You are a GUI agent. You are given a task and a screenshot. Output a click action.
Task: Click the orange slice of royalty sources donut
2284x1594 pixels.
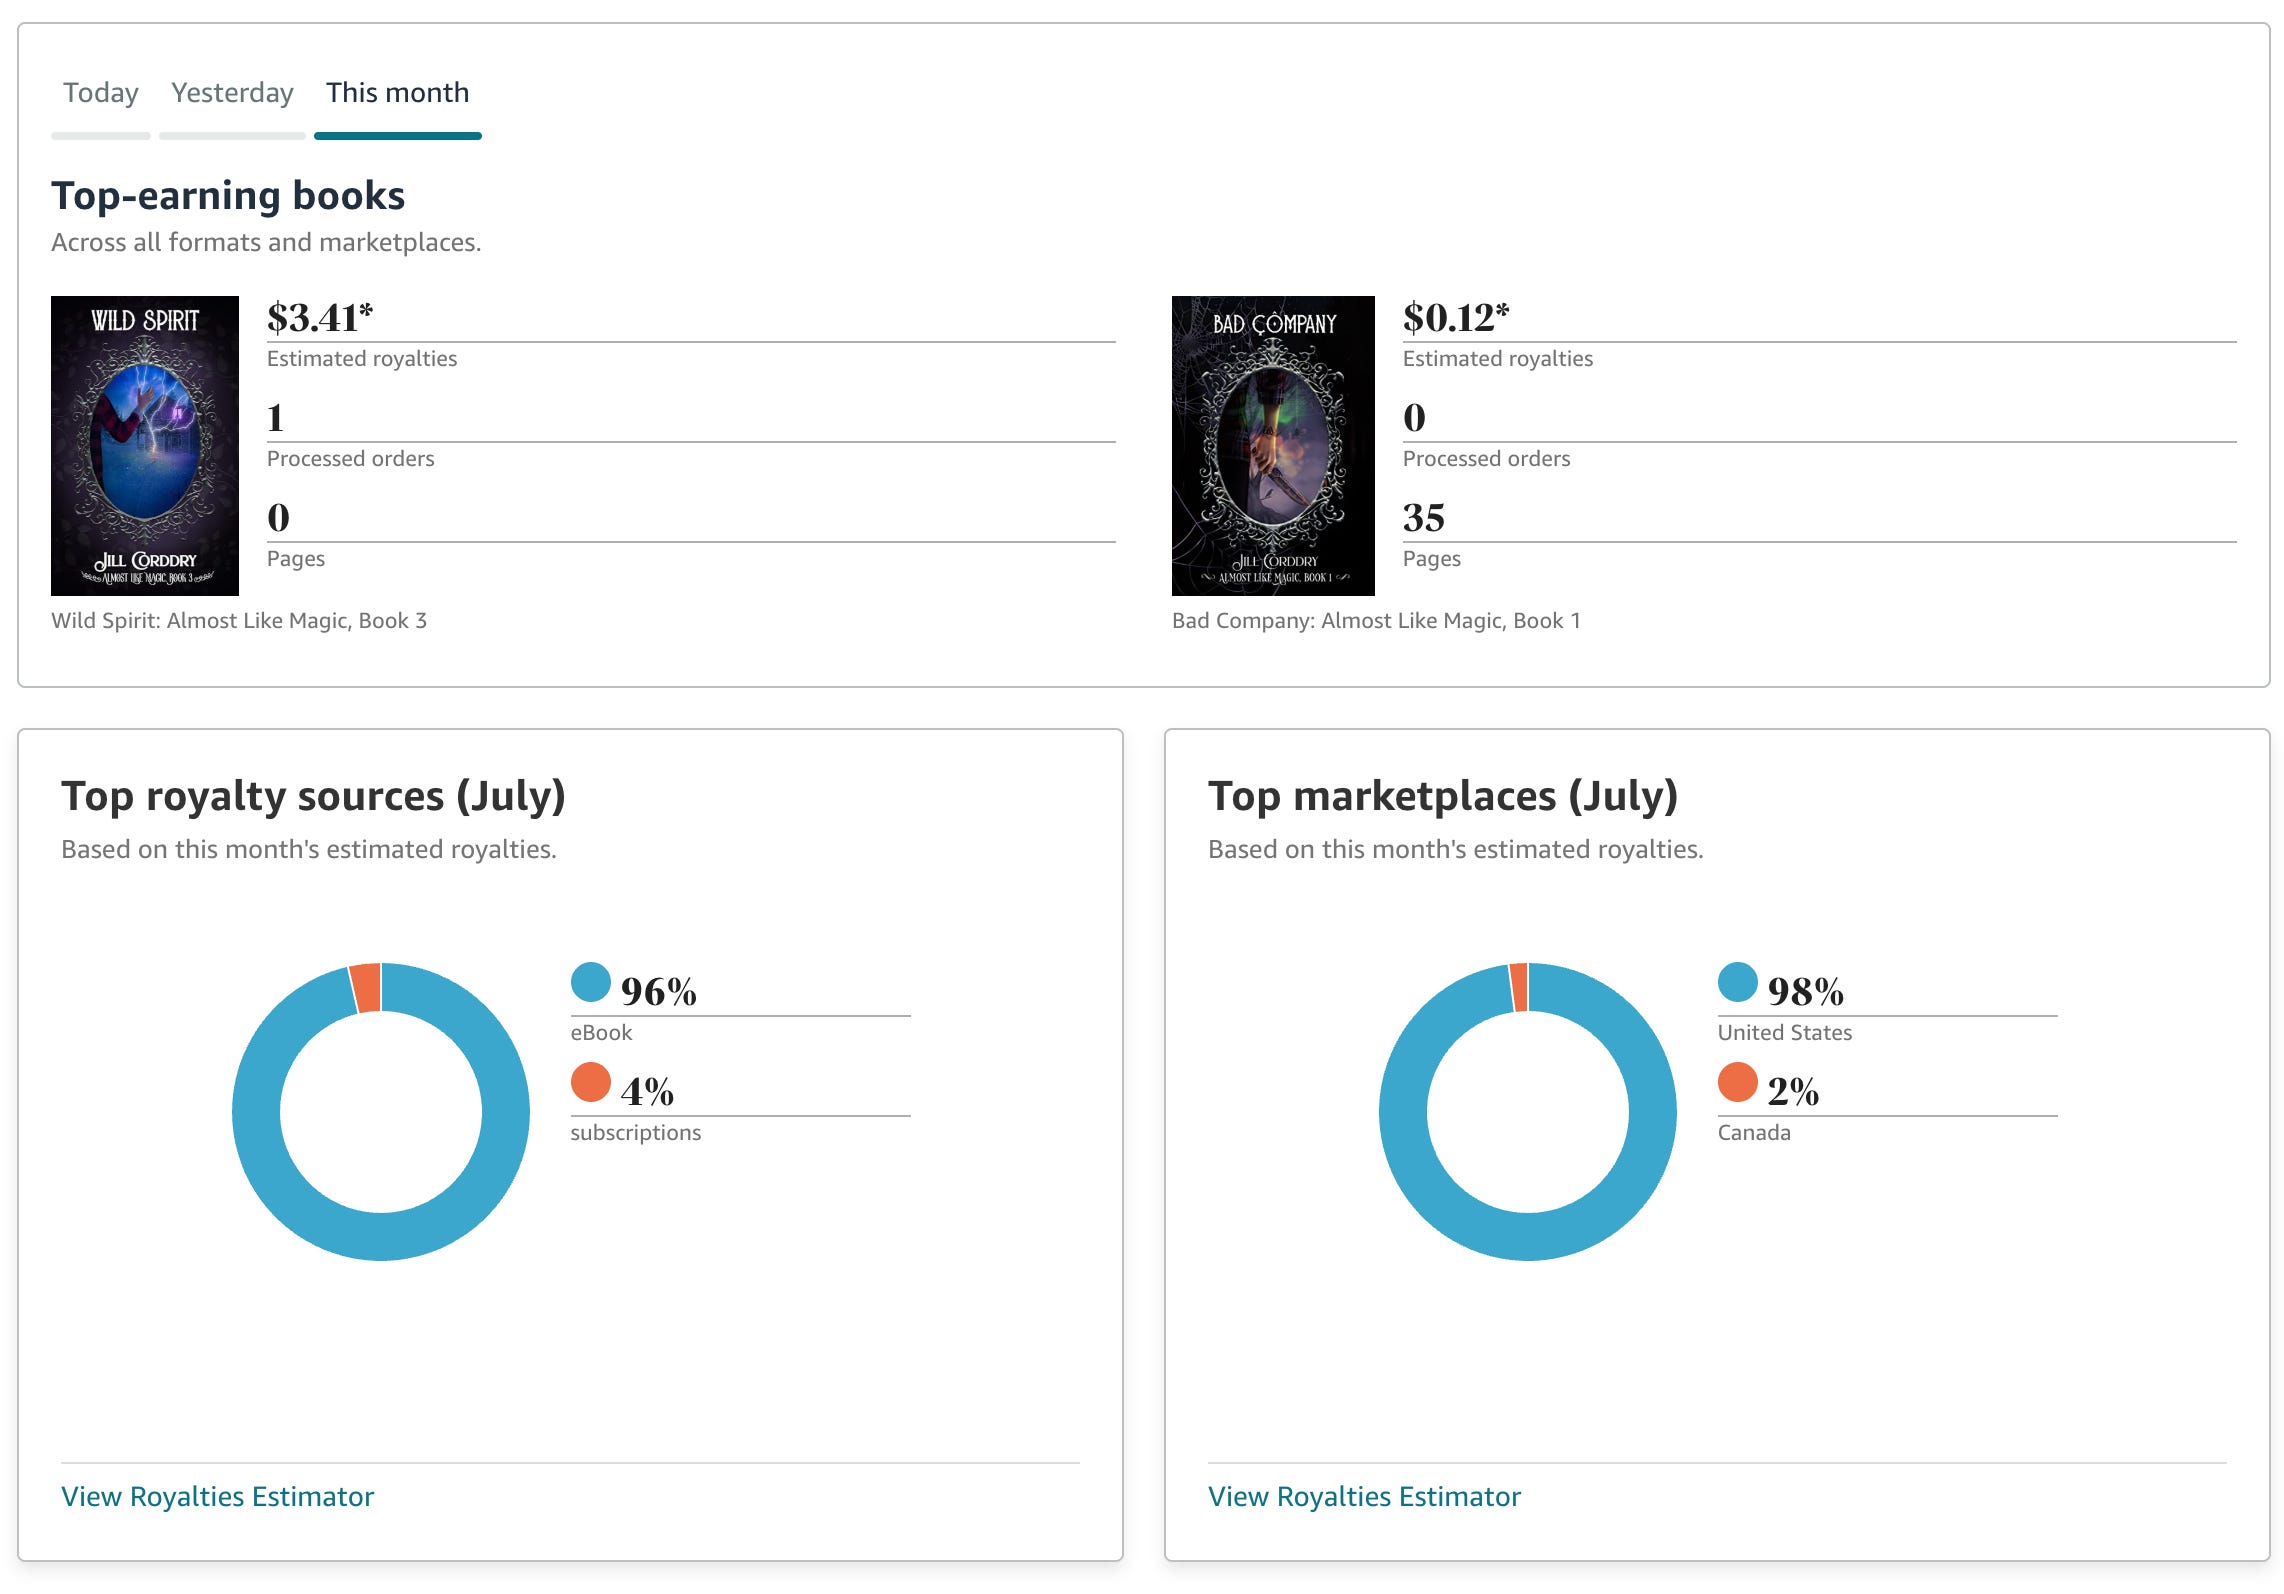(366, 988)
